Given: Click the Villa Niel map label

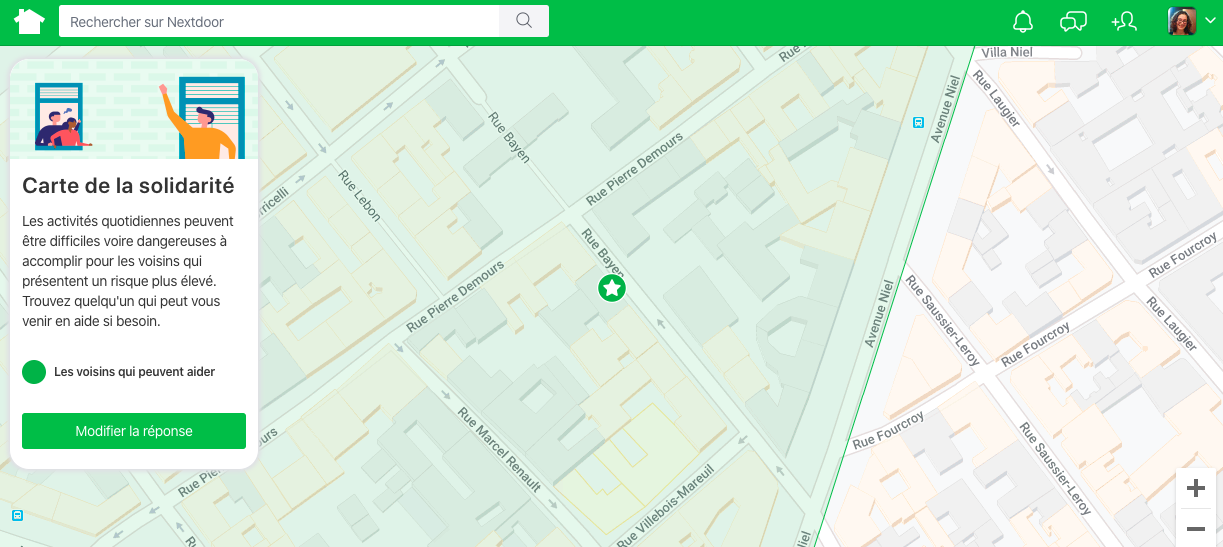Looking at the screenshot, I should point(1007,52).
